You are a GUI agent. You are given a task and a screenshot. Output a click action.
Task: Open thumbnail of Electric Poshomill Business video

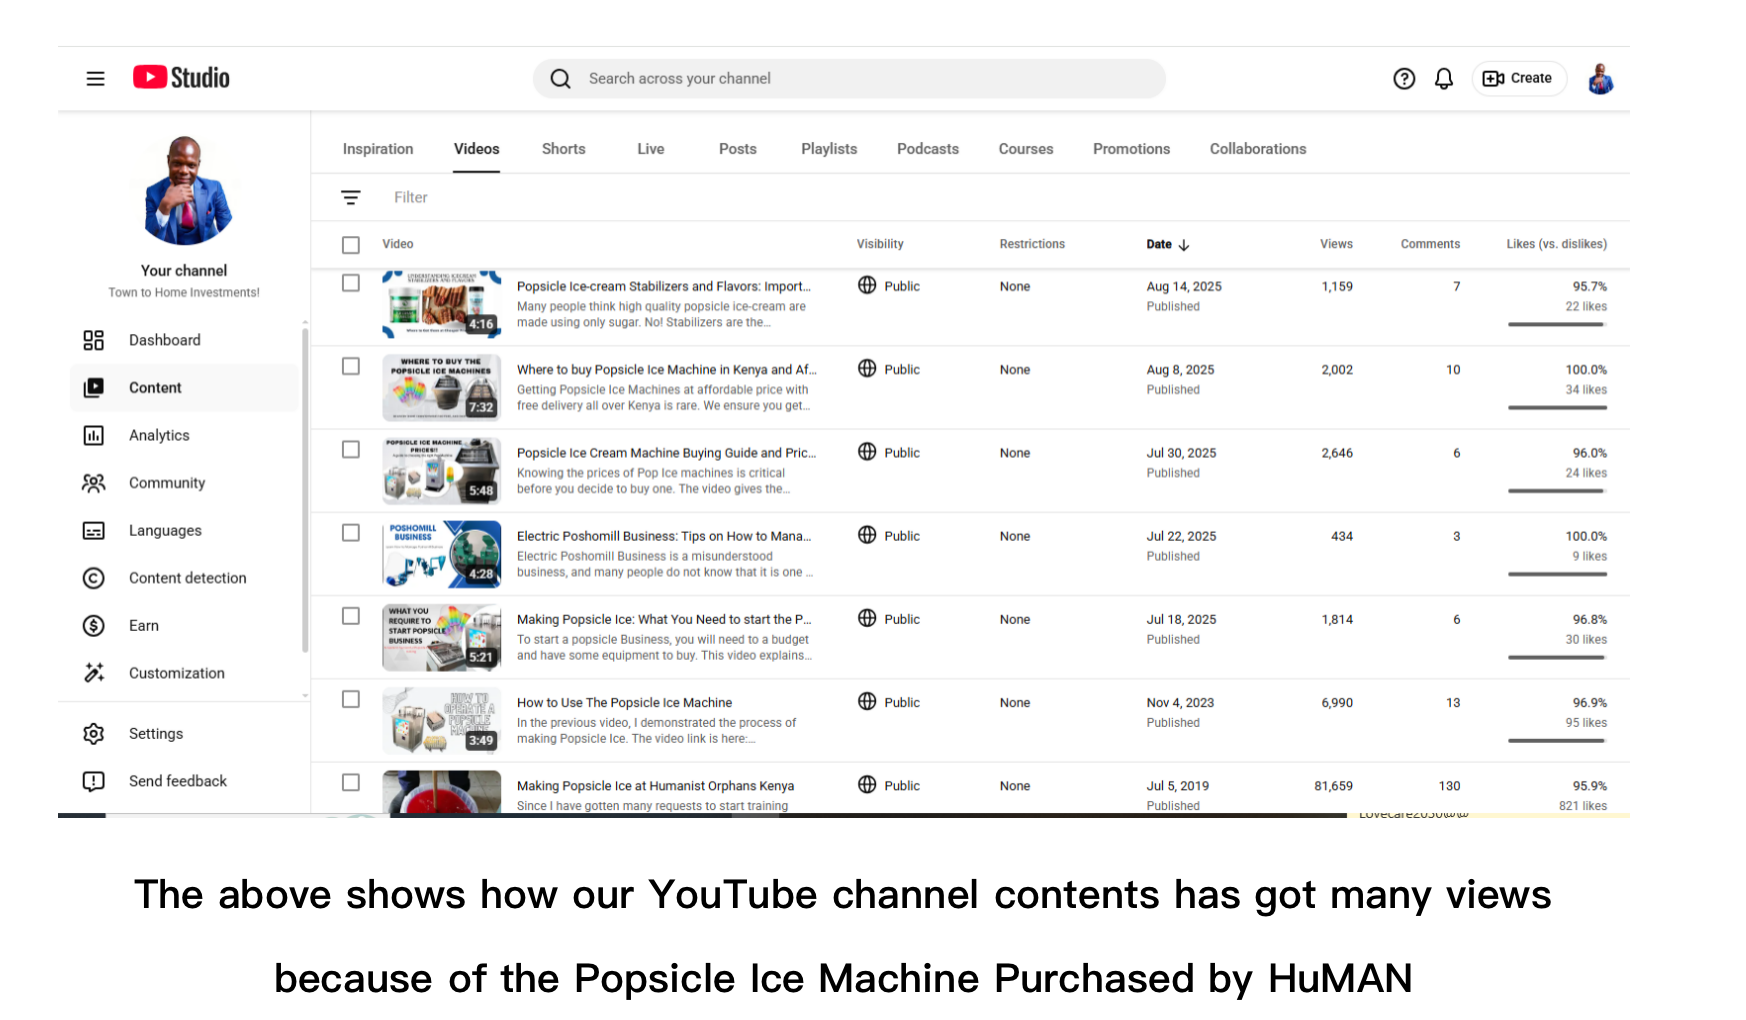coord(441,553)
